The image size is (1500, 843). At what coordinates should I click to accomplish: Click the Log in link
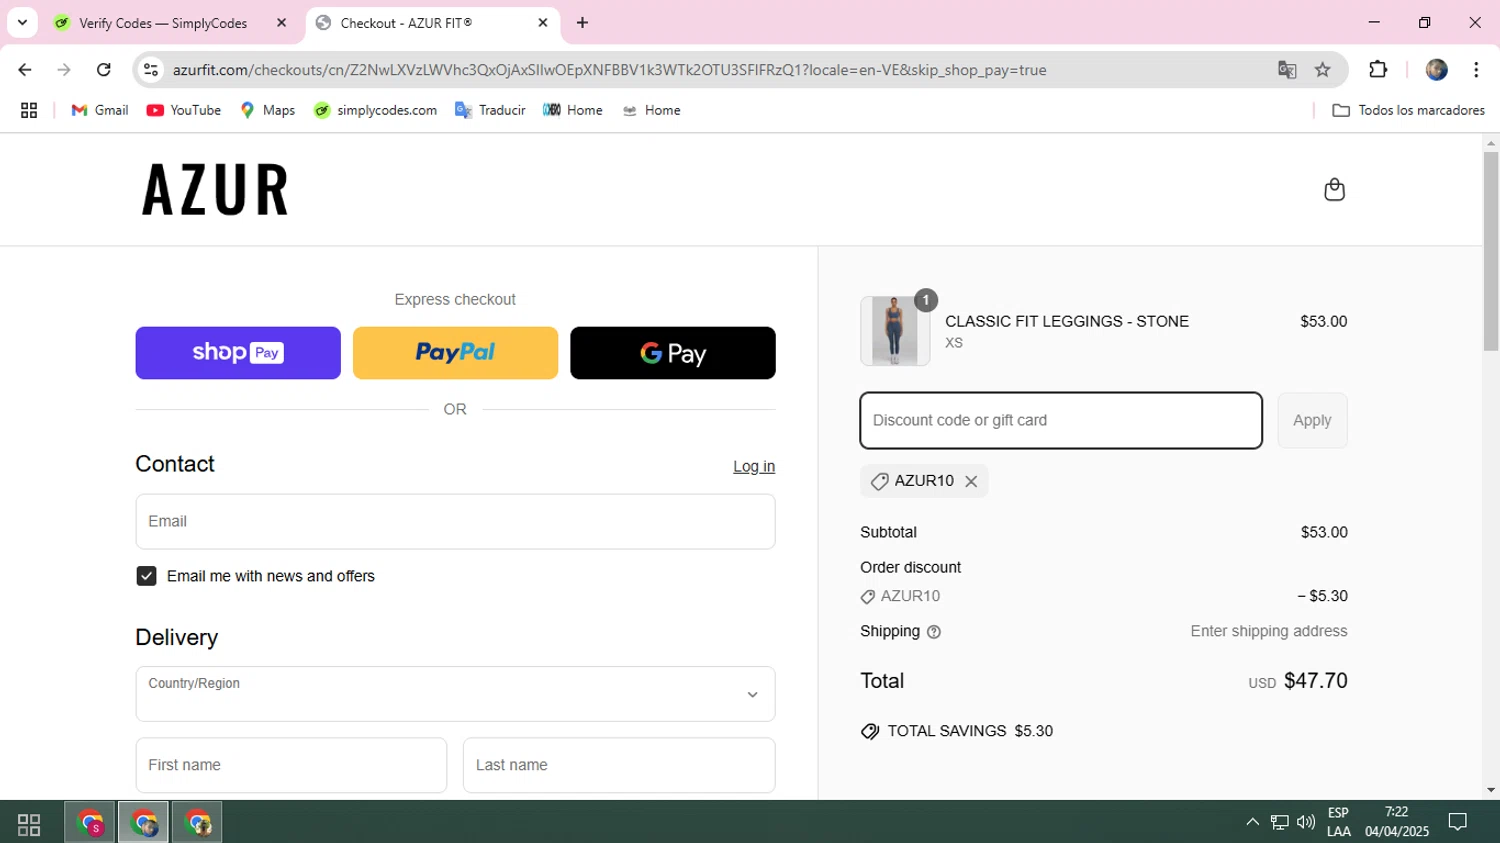click(x=754, y=466)
